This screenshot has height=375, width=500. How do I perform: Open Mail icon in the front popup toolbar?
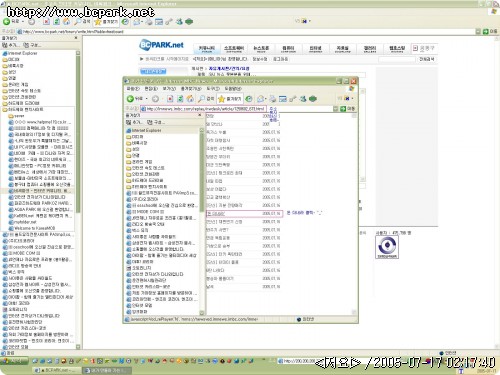coord(260,99)
